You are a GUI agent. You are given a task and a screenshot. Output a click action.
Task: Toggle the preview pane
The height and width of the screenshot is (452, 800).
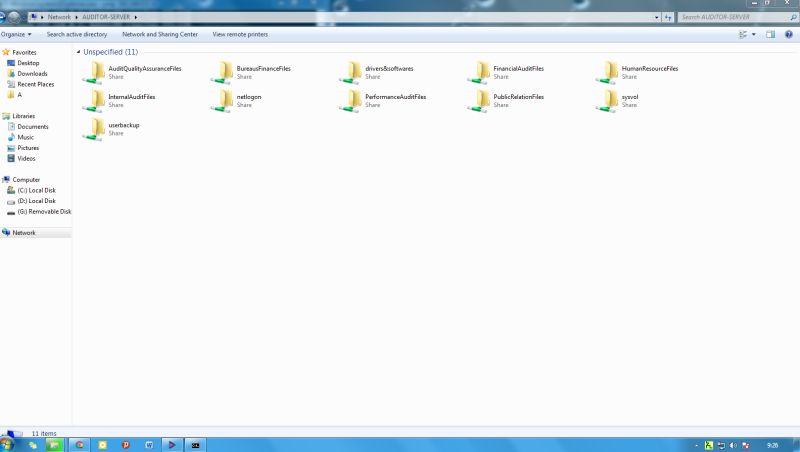click(x=770, y=35)
